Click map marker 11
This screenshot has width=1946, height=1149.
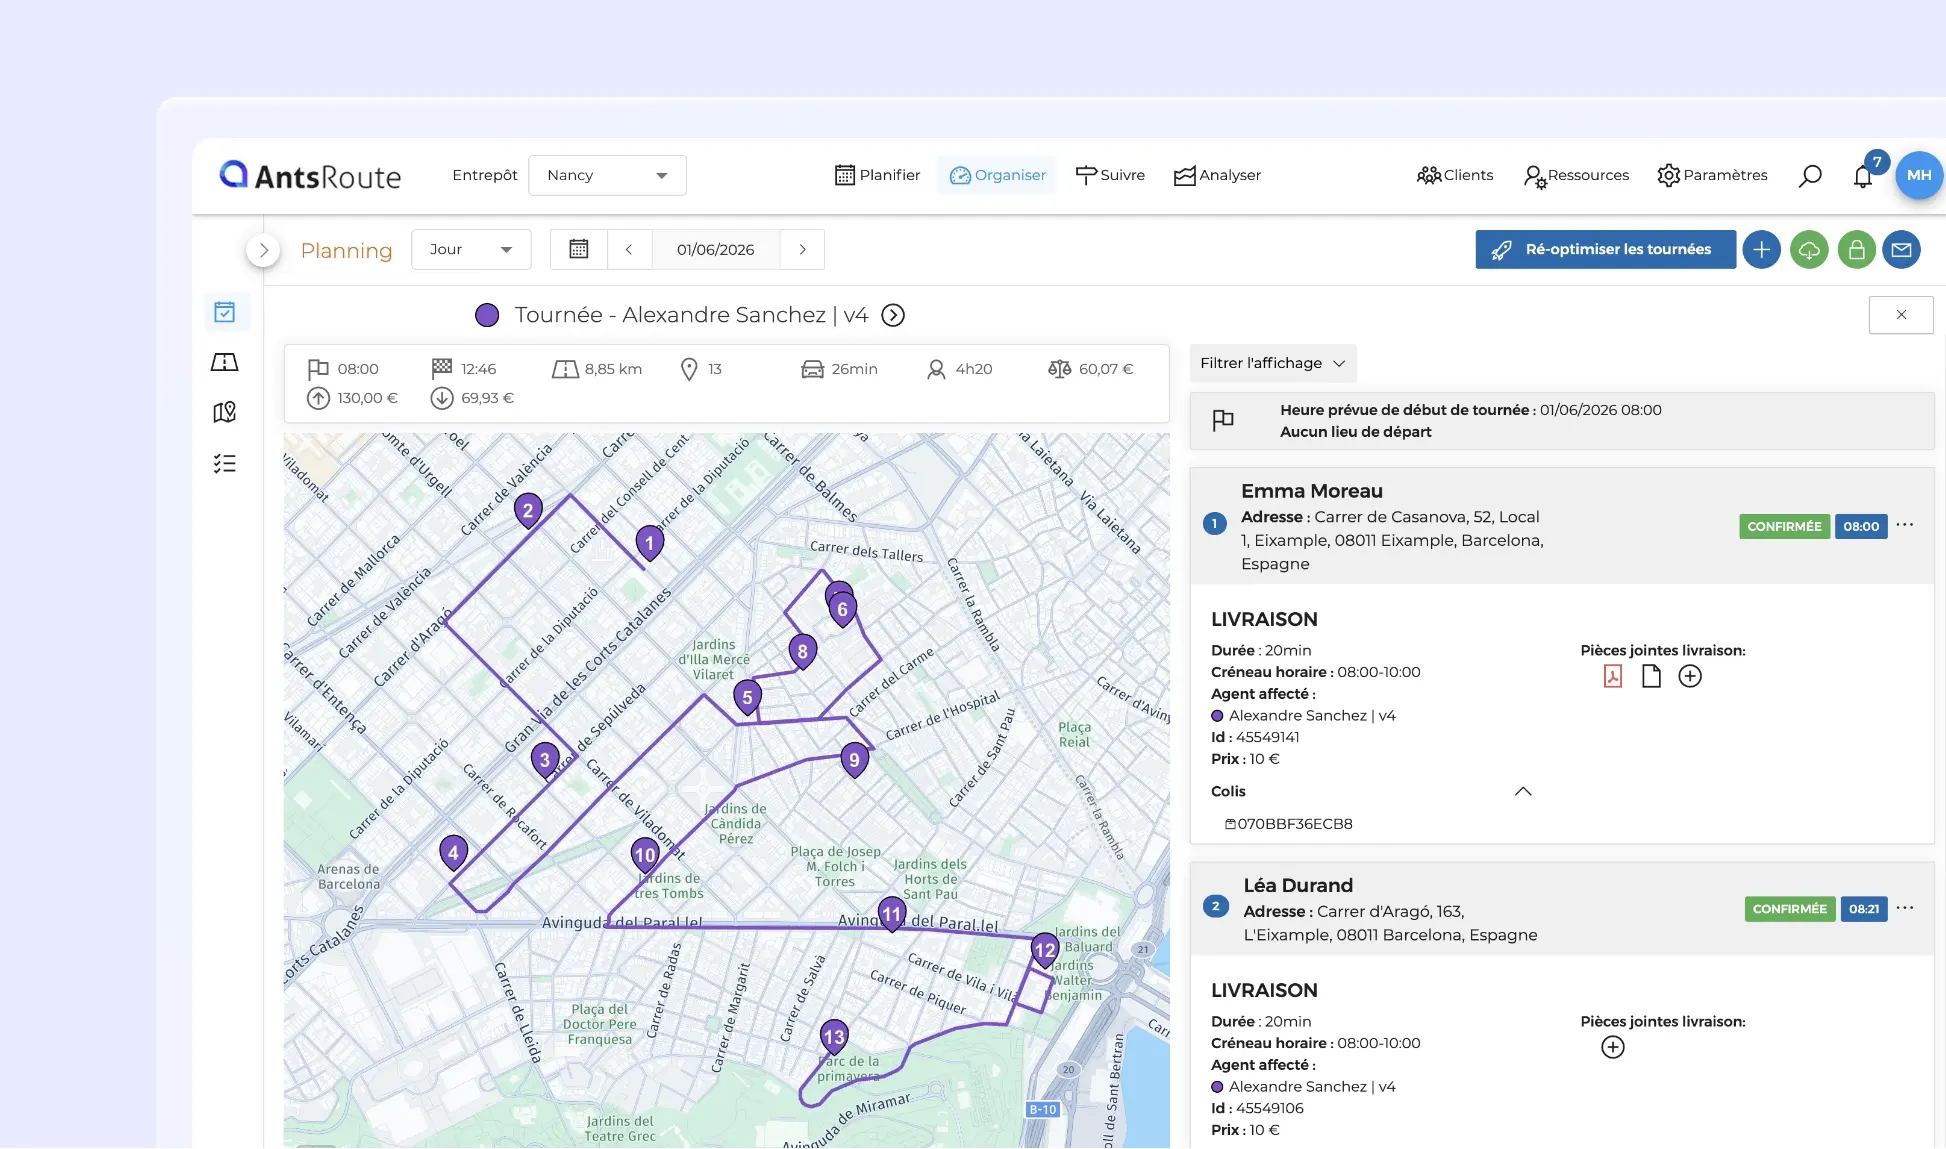(x=891, y=914)
